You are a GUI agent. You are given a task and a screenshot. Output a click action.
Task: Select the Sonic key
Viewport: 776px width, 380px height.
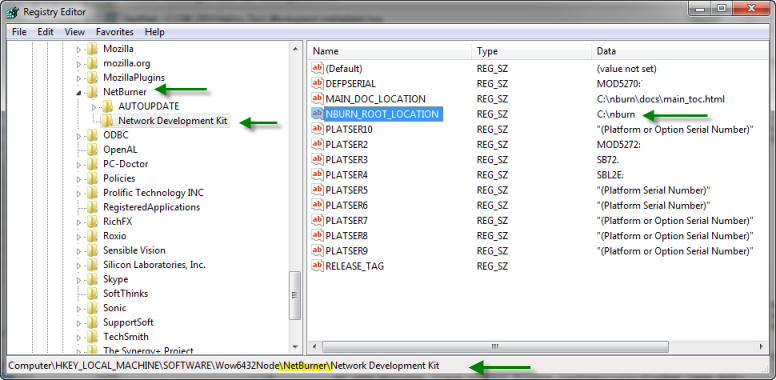(115, 308)
